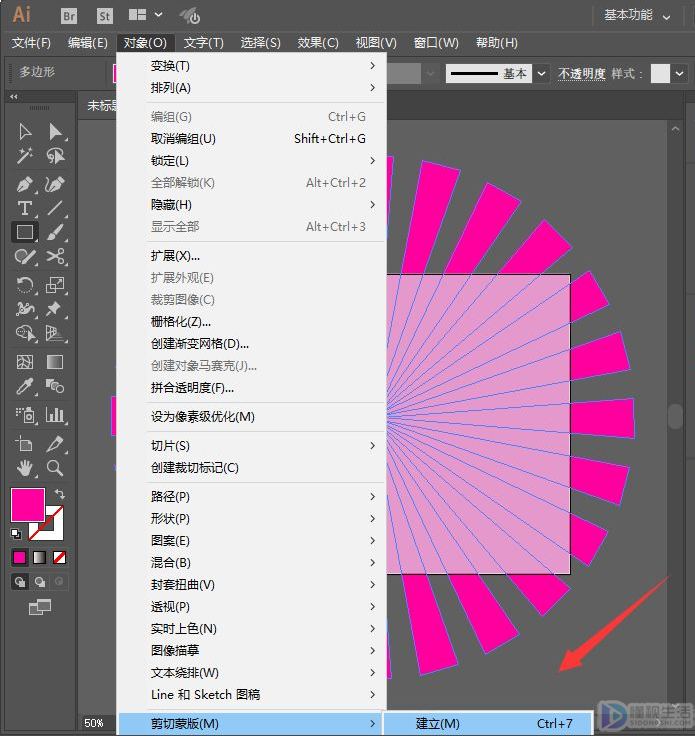Viewport: 695px width, 736px height.
Task: Select the Type tool
Action: pos(25,208)
